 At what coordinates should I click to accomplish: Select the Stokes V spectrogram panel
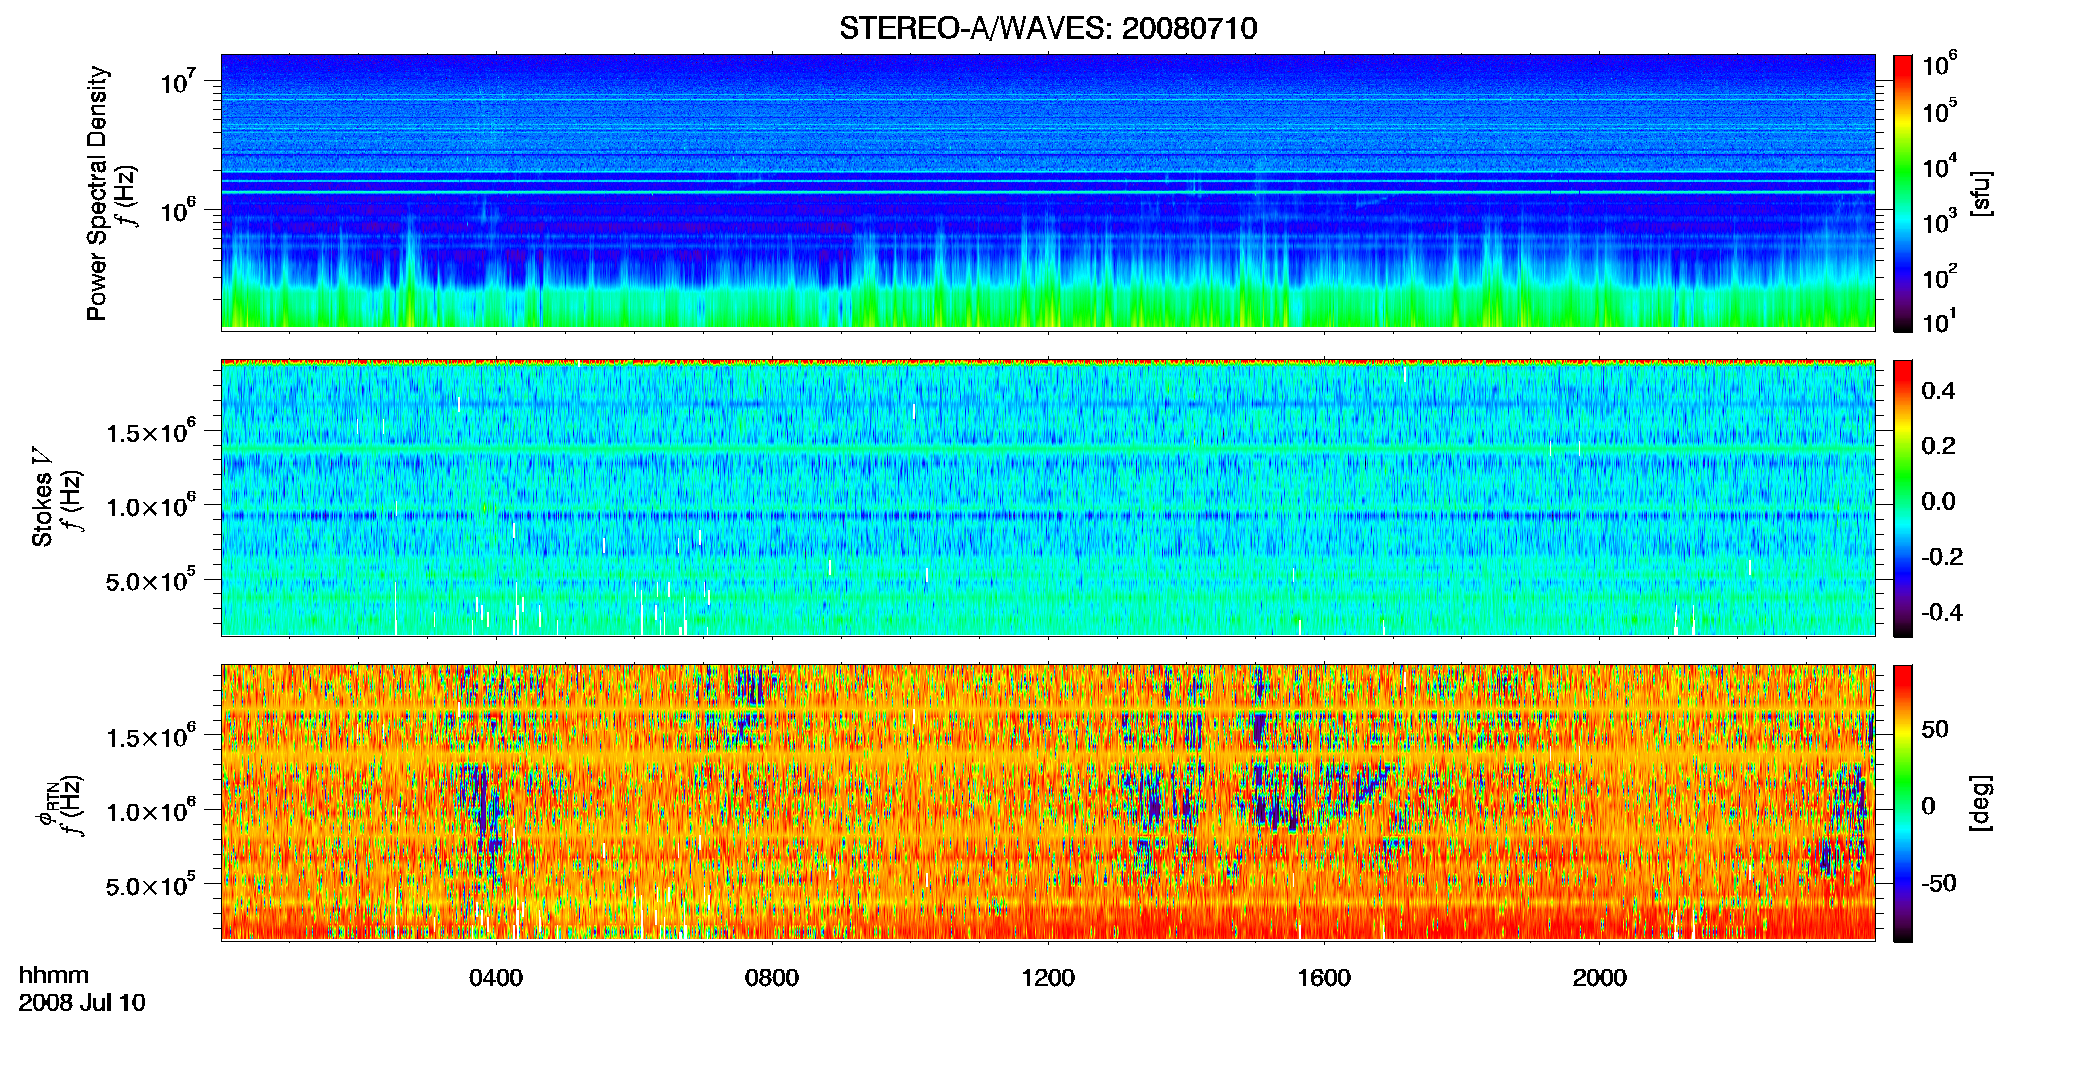pos(1048,497)
